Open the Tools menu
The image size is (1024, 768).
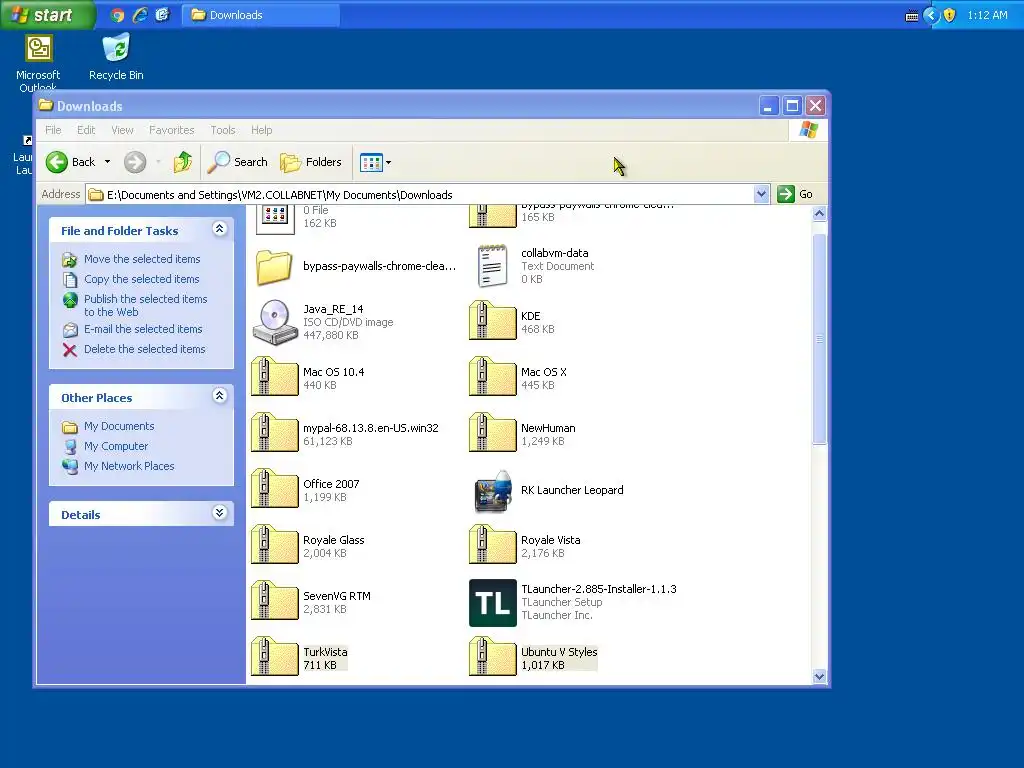pos(223,130)
